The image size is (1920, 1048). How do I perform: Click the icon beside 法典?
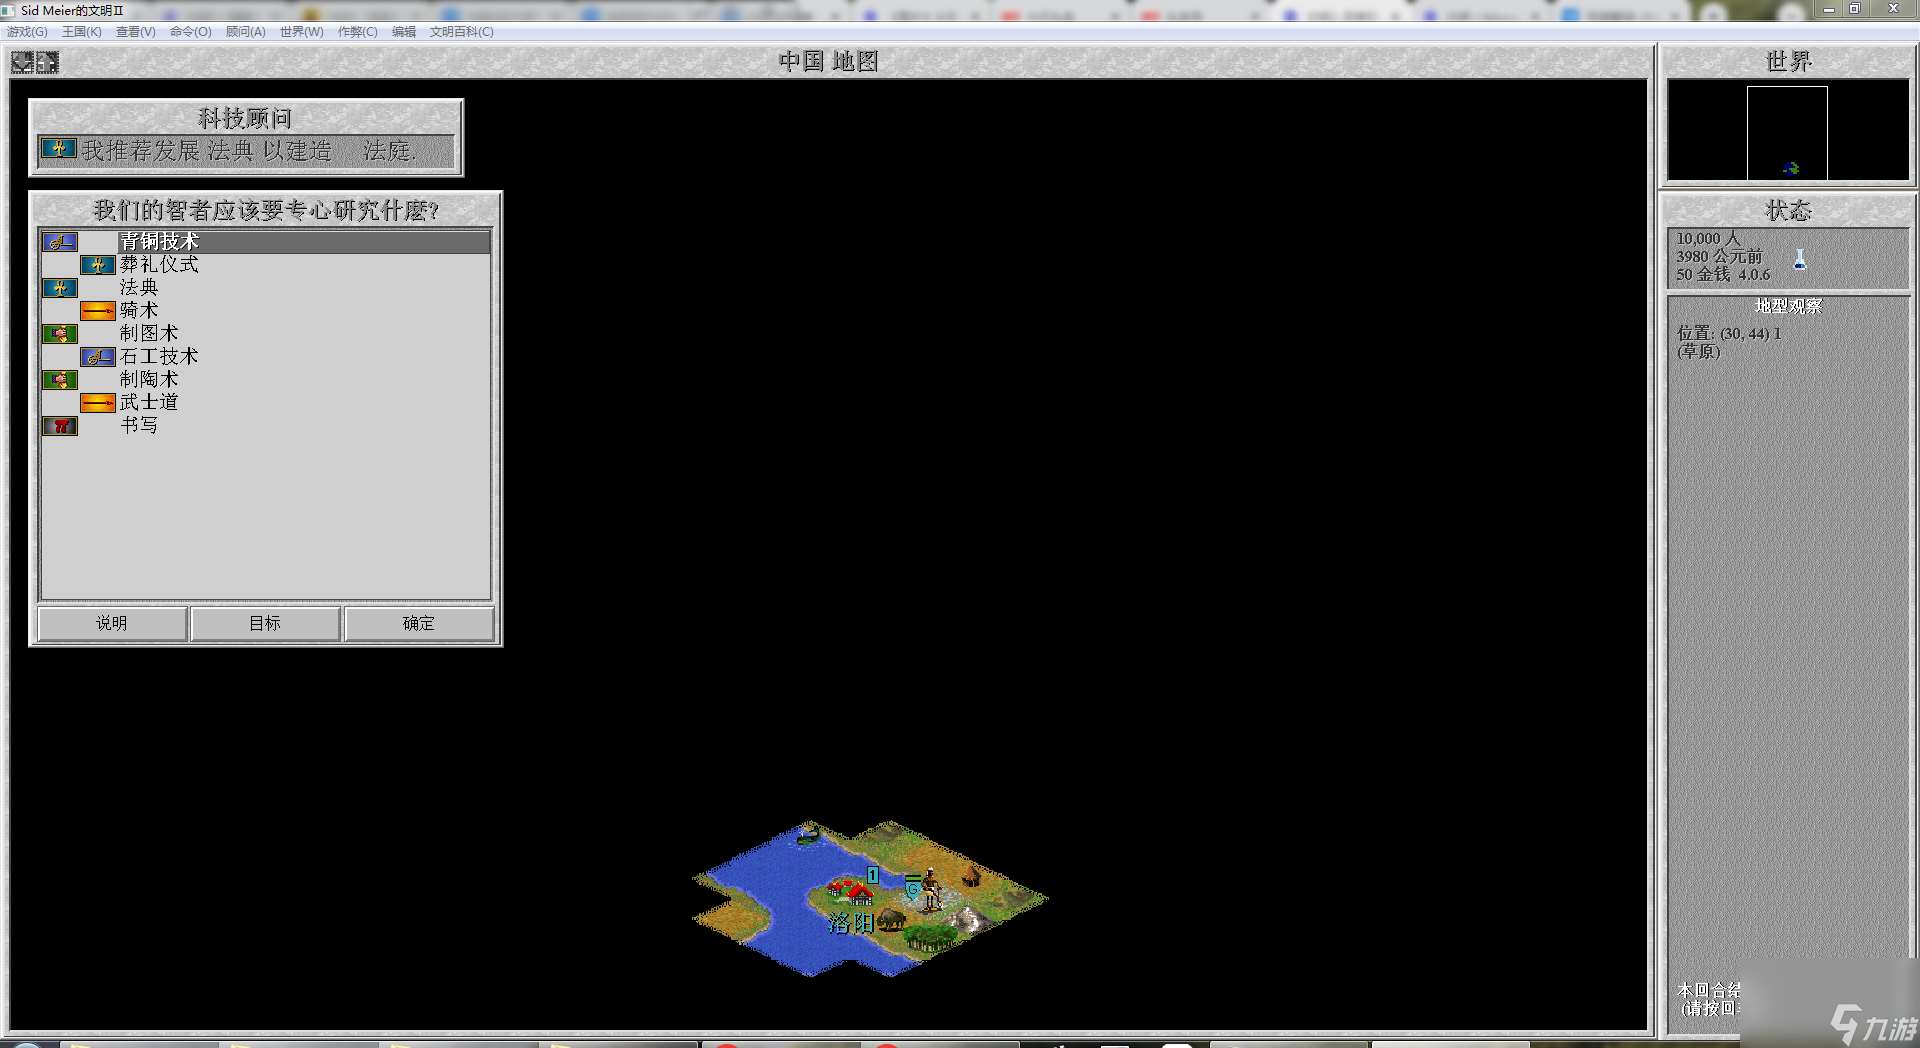(x=60, y=288)
